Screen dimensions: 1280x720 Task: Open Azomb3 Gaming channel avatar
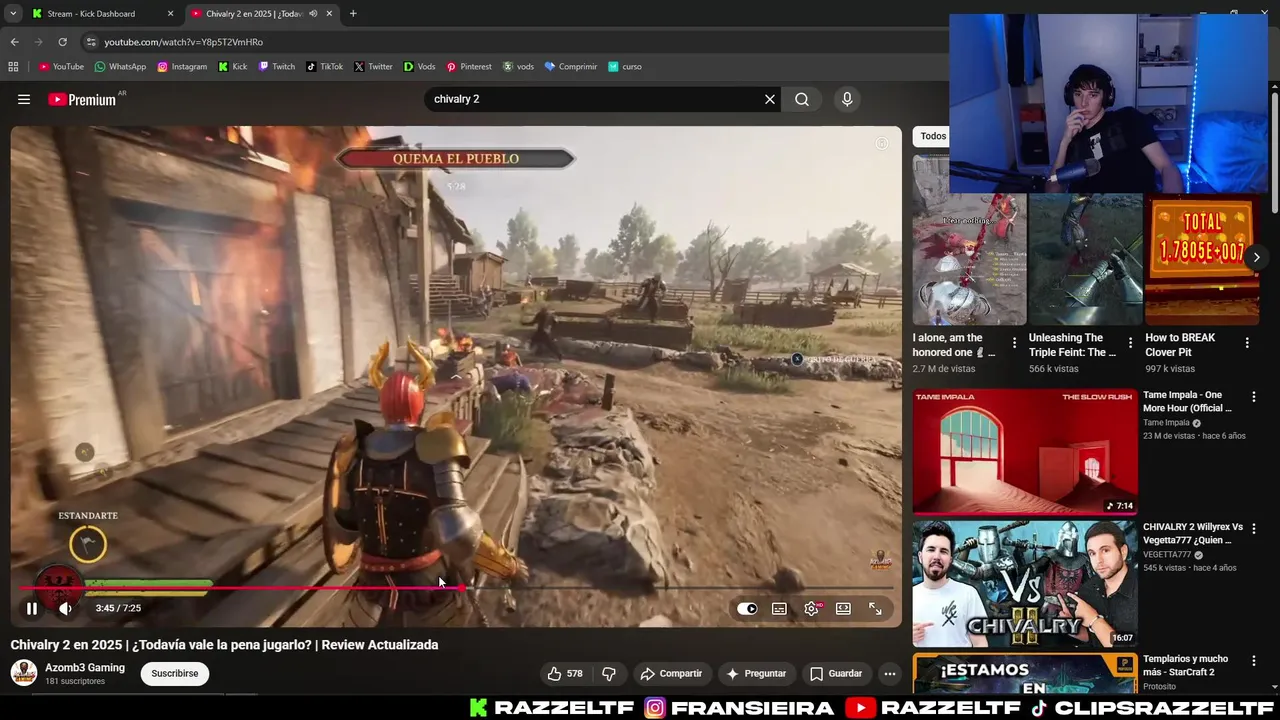(x=24, y=673)
